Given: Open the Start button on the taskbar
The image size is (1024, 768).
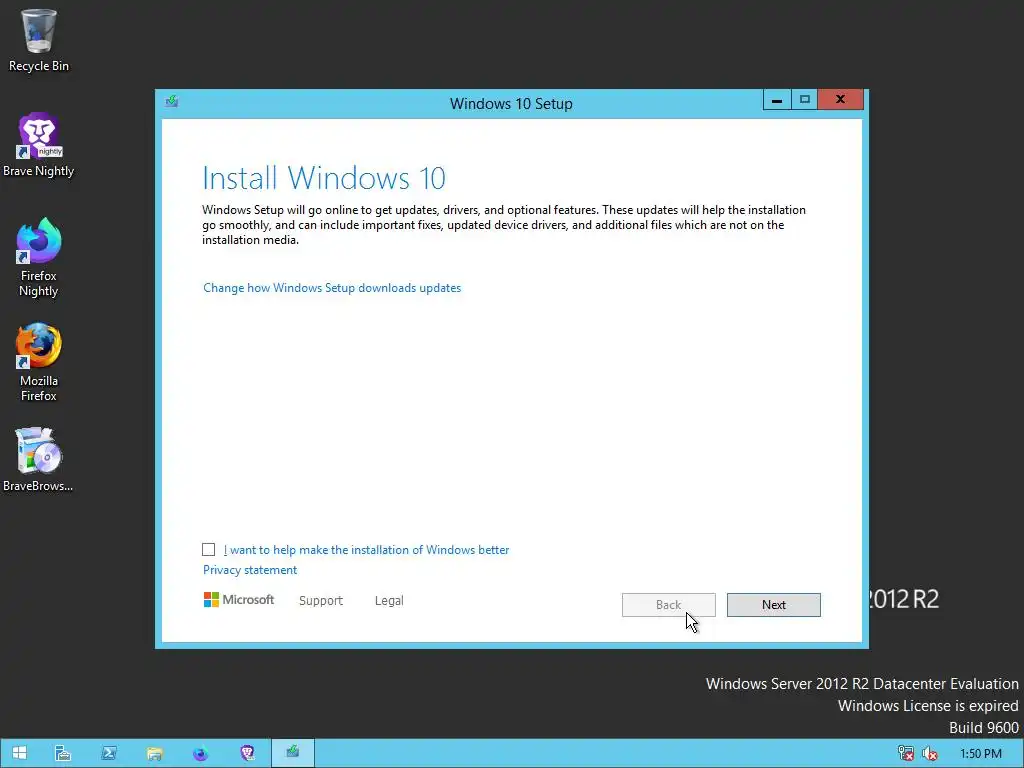Looking at the screenshot, I should click(x=20, y=753).
